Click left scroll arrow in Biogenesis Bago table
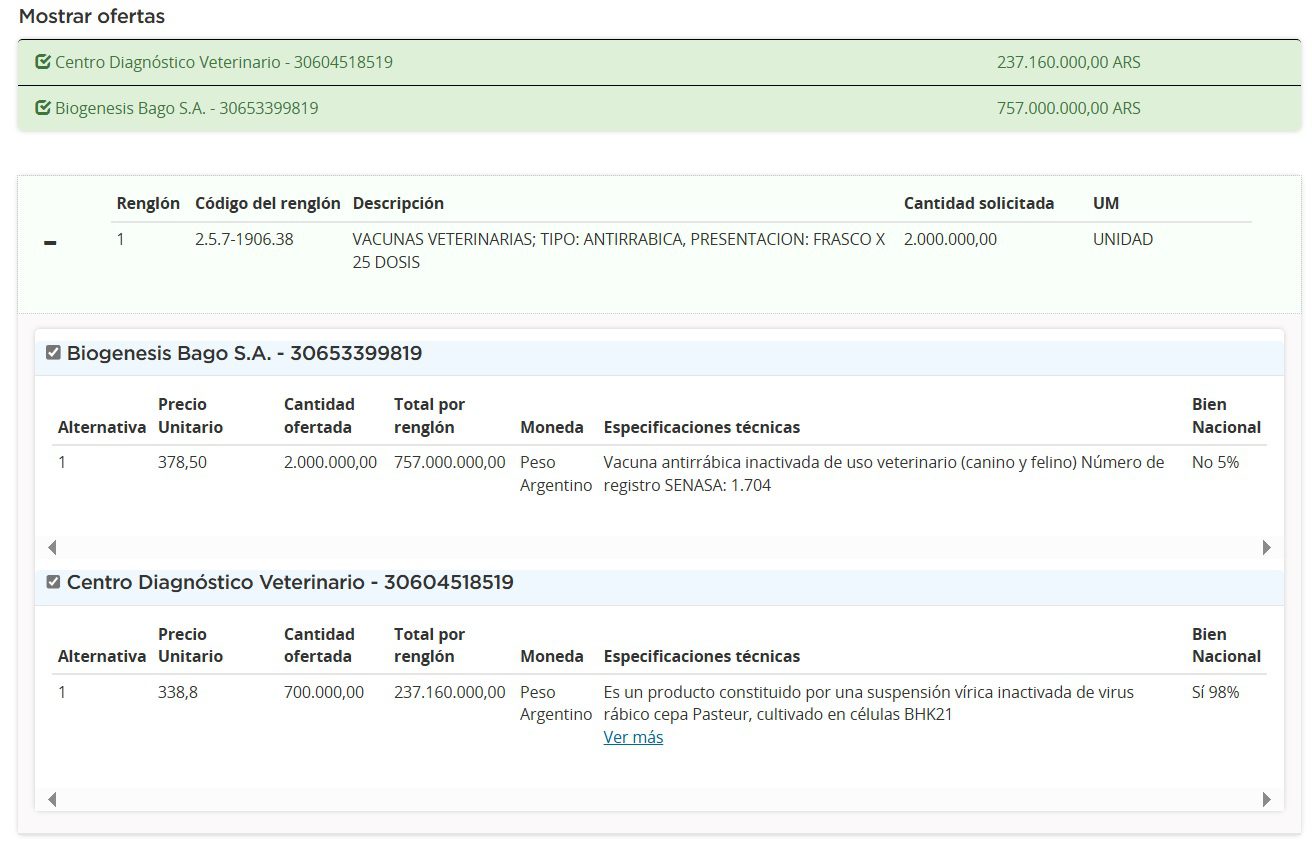 click(52, 548)
